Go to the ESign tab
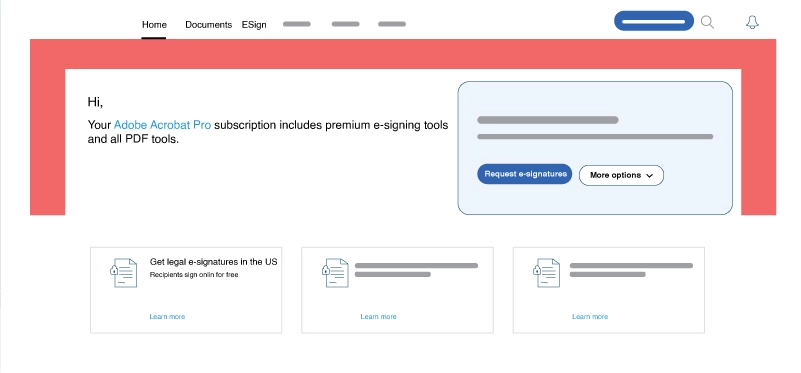Viewport: 801px width, 373px height. tap(254, 25)
